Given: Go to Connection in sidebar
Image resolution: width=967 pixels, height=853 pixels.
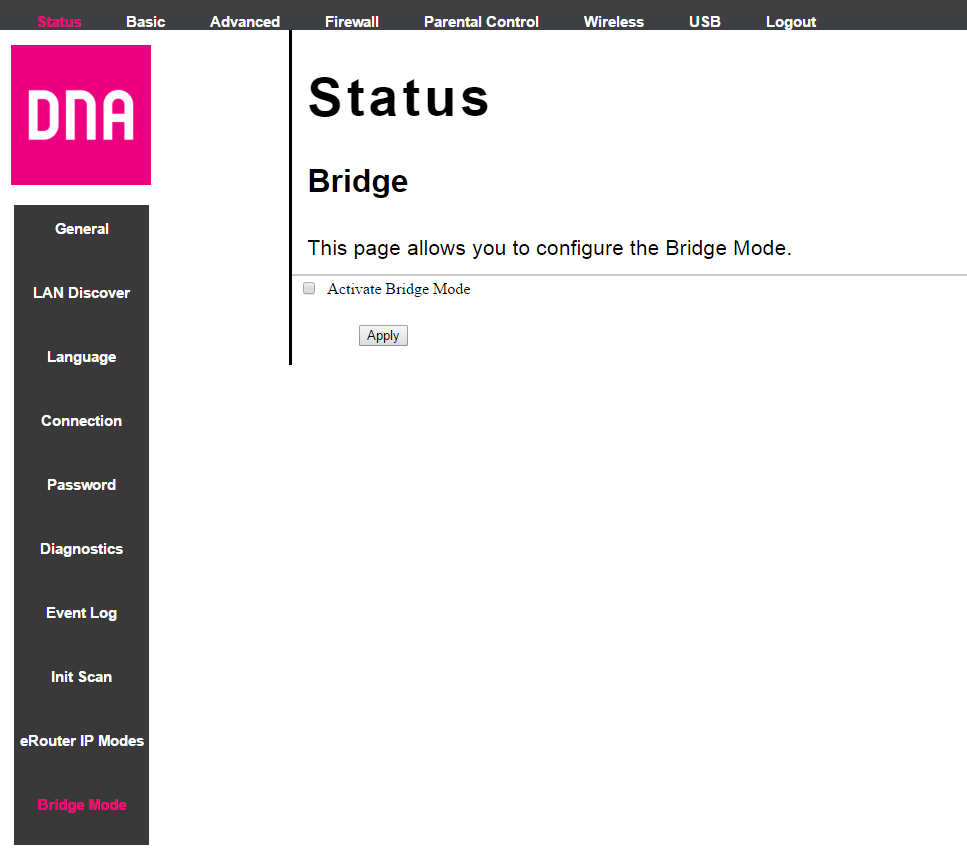Looking at the screenshot, I should coord(82,421).
